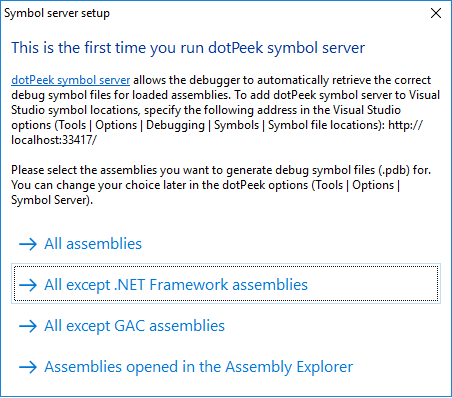The height and width of the screenshot is (398, 452).
Task: Close the Symbol server setup dialog
Action: coord(436,13)
